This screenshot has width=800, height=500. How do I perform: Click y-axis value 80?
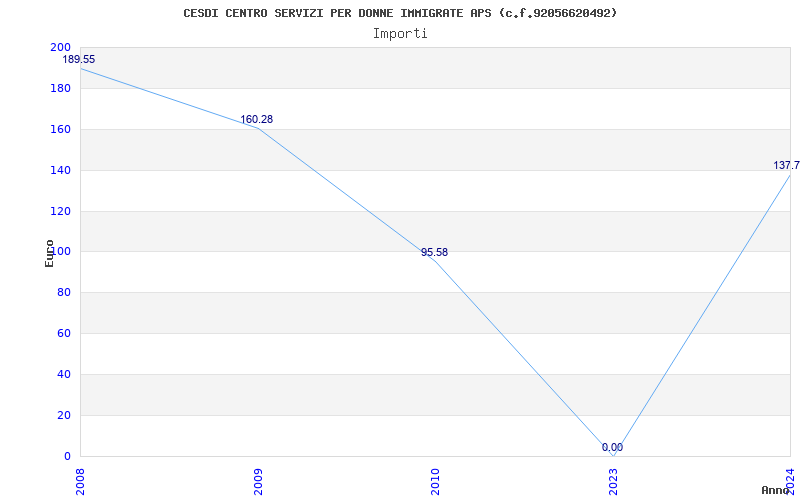pos(64,293)
